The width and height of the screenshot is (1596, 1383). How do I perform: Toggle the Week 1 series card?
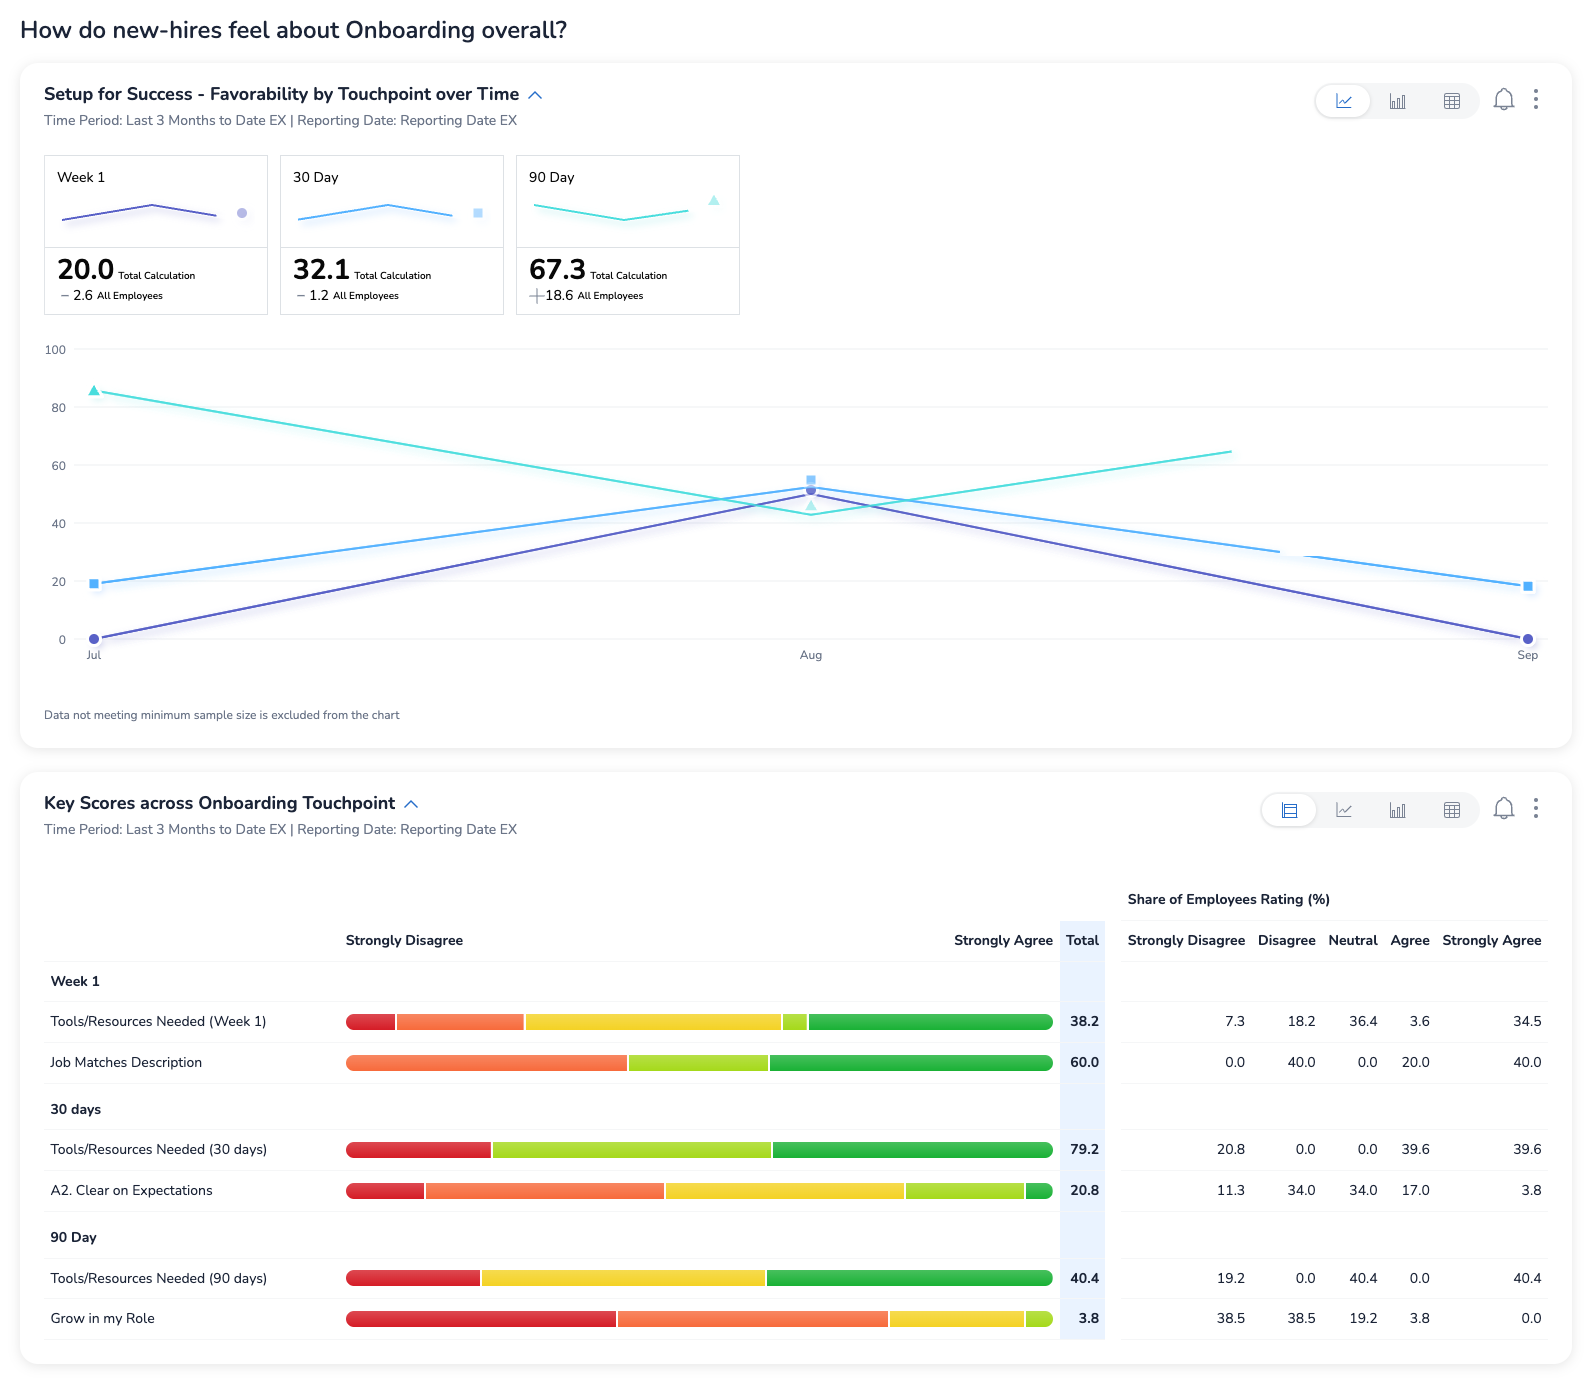pyautogui.click(x=156, y=234)
